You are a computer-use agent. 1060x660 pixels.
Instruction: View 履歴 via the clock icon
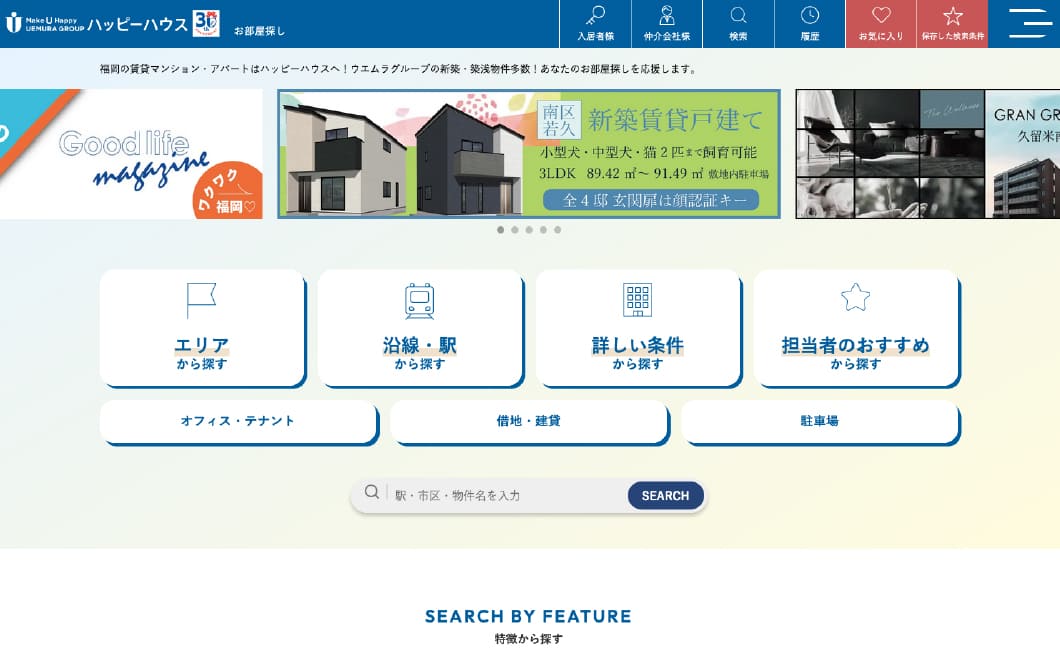point(809,17)
